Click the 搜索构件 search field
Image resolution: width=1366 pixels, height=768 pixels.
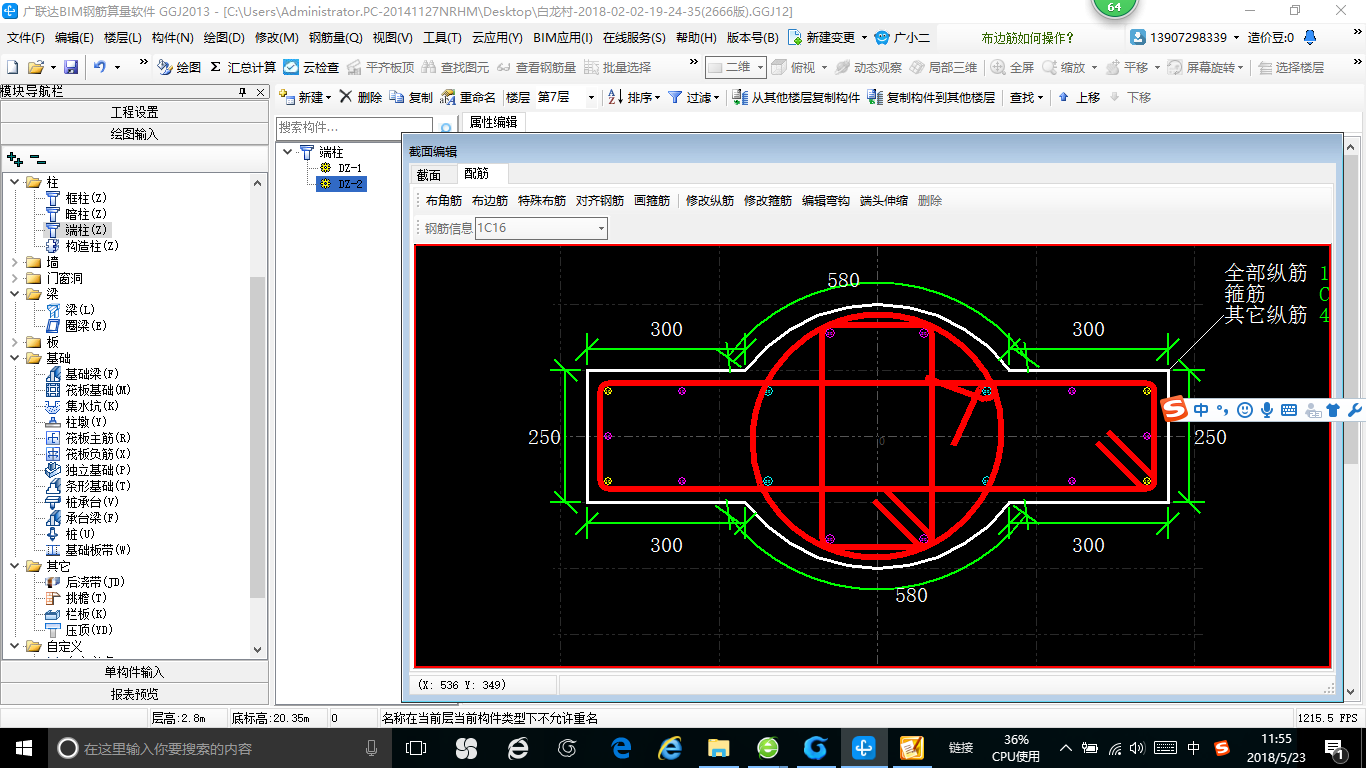(x=355, y=128)
